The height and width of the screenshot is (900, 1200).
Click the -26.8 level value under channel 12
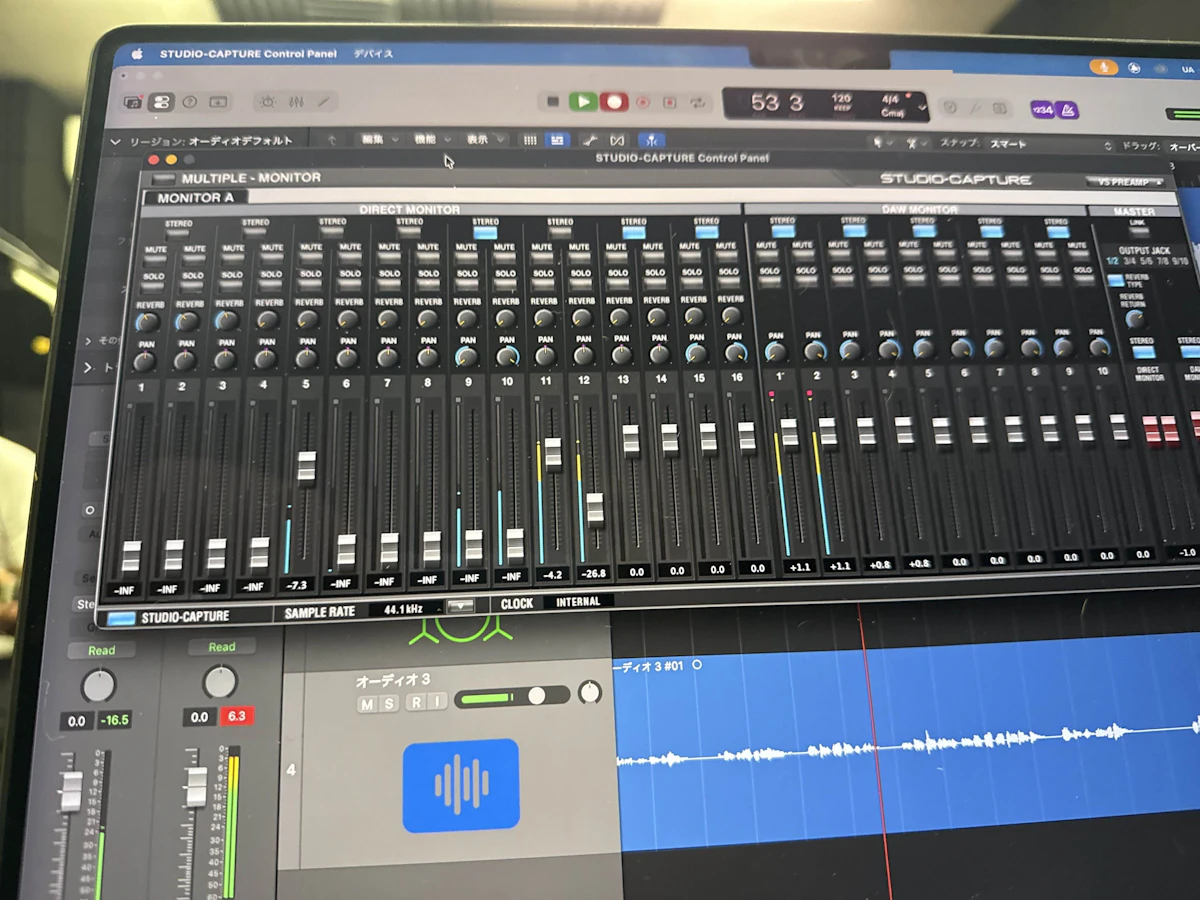point(595,575)
